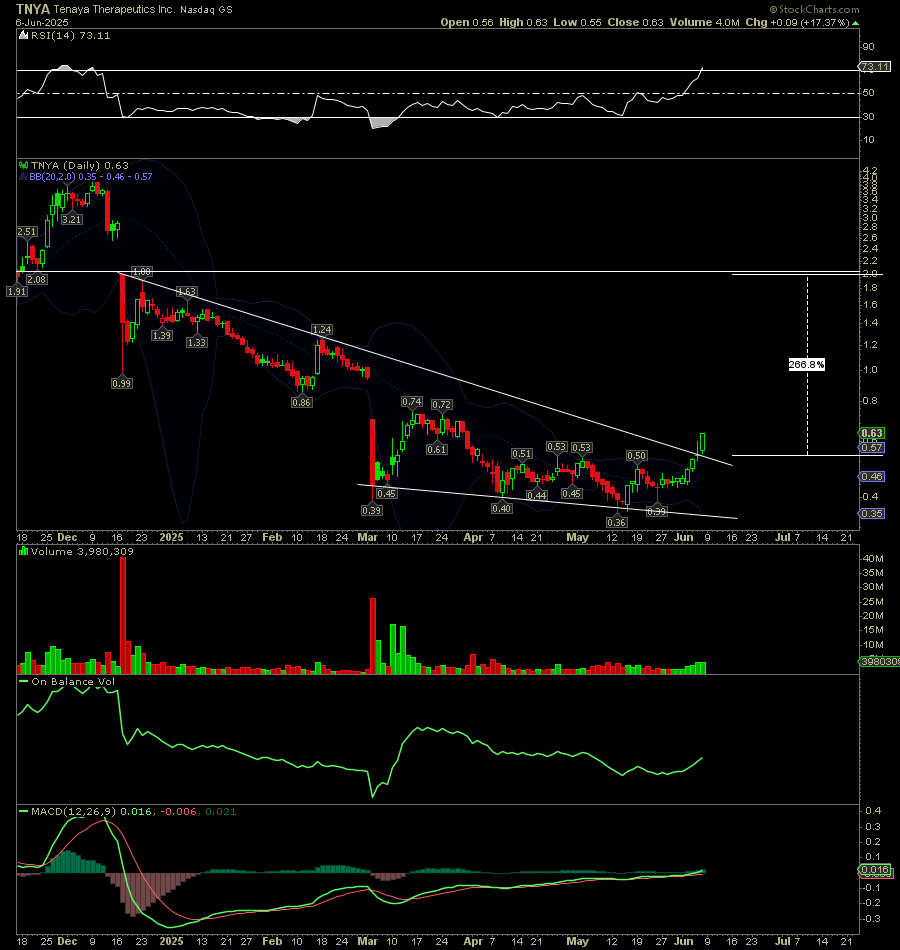Click the 1.63 price annotation
The height and width of the screenshot is (950, 900).
click(x=187, y=291)
